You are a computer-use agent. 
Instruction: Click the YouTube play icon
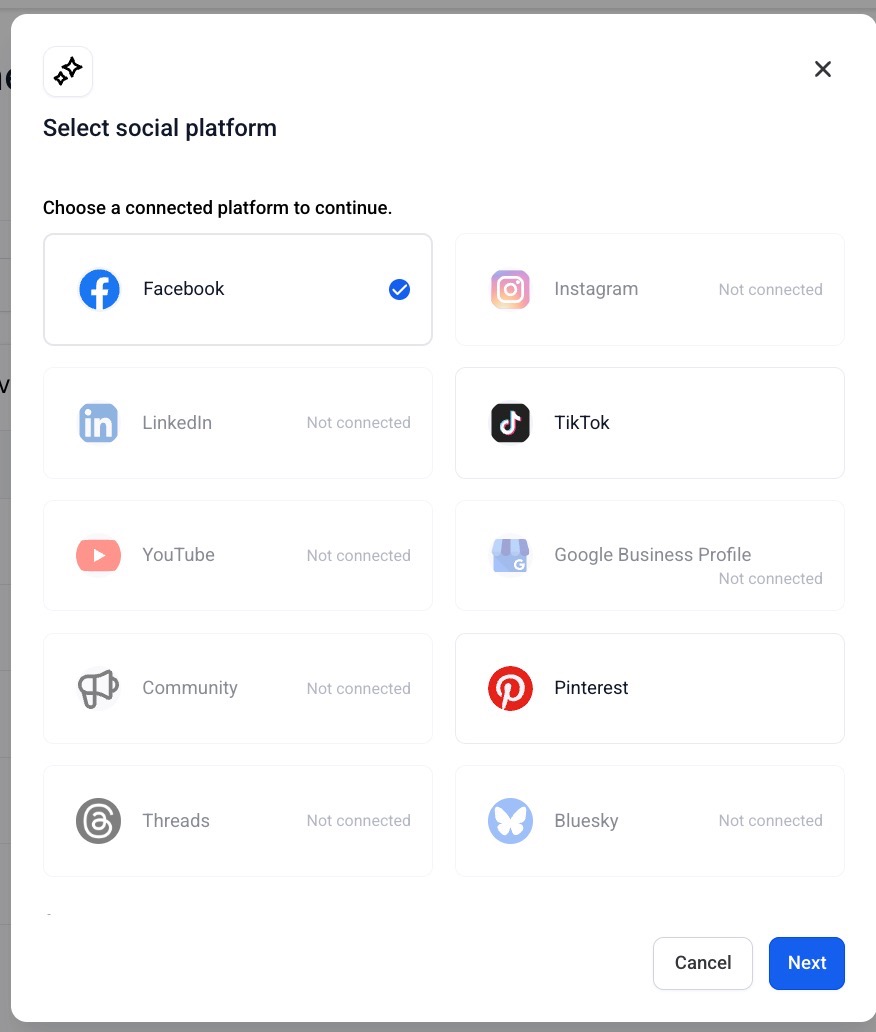coord(98,555)
